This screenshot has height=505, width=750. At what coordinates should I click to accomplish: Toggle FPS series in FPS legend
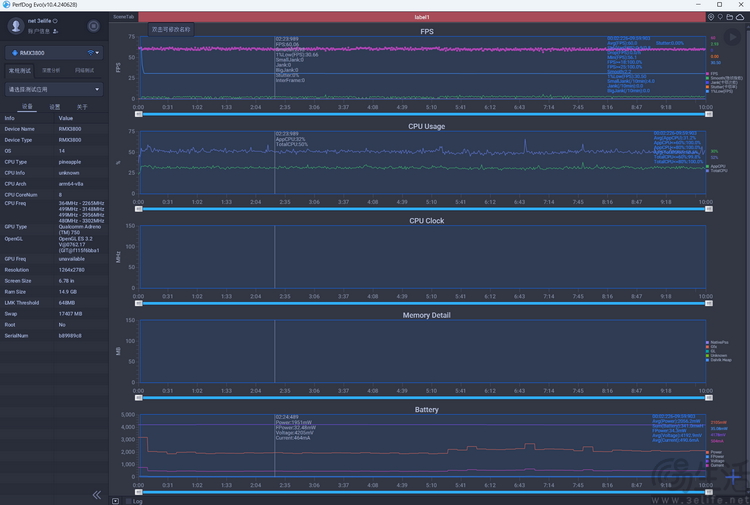point(712,74)
